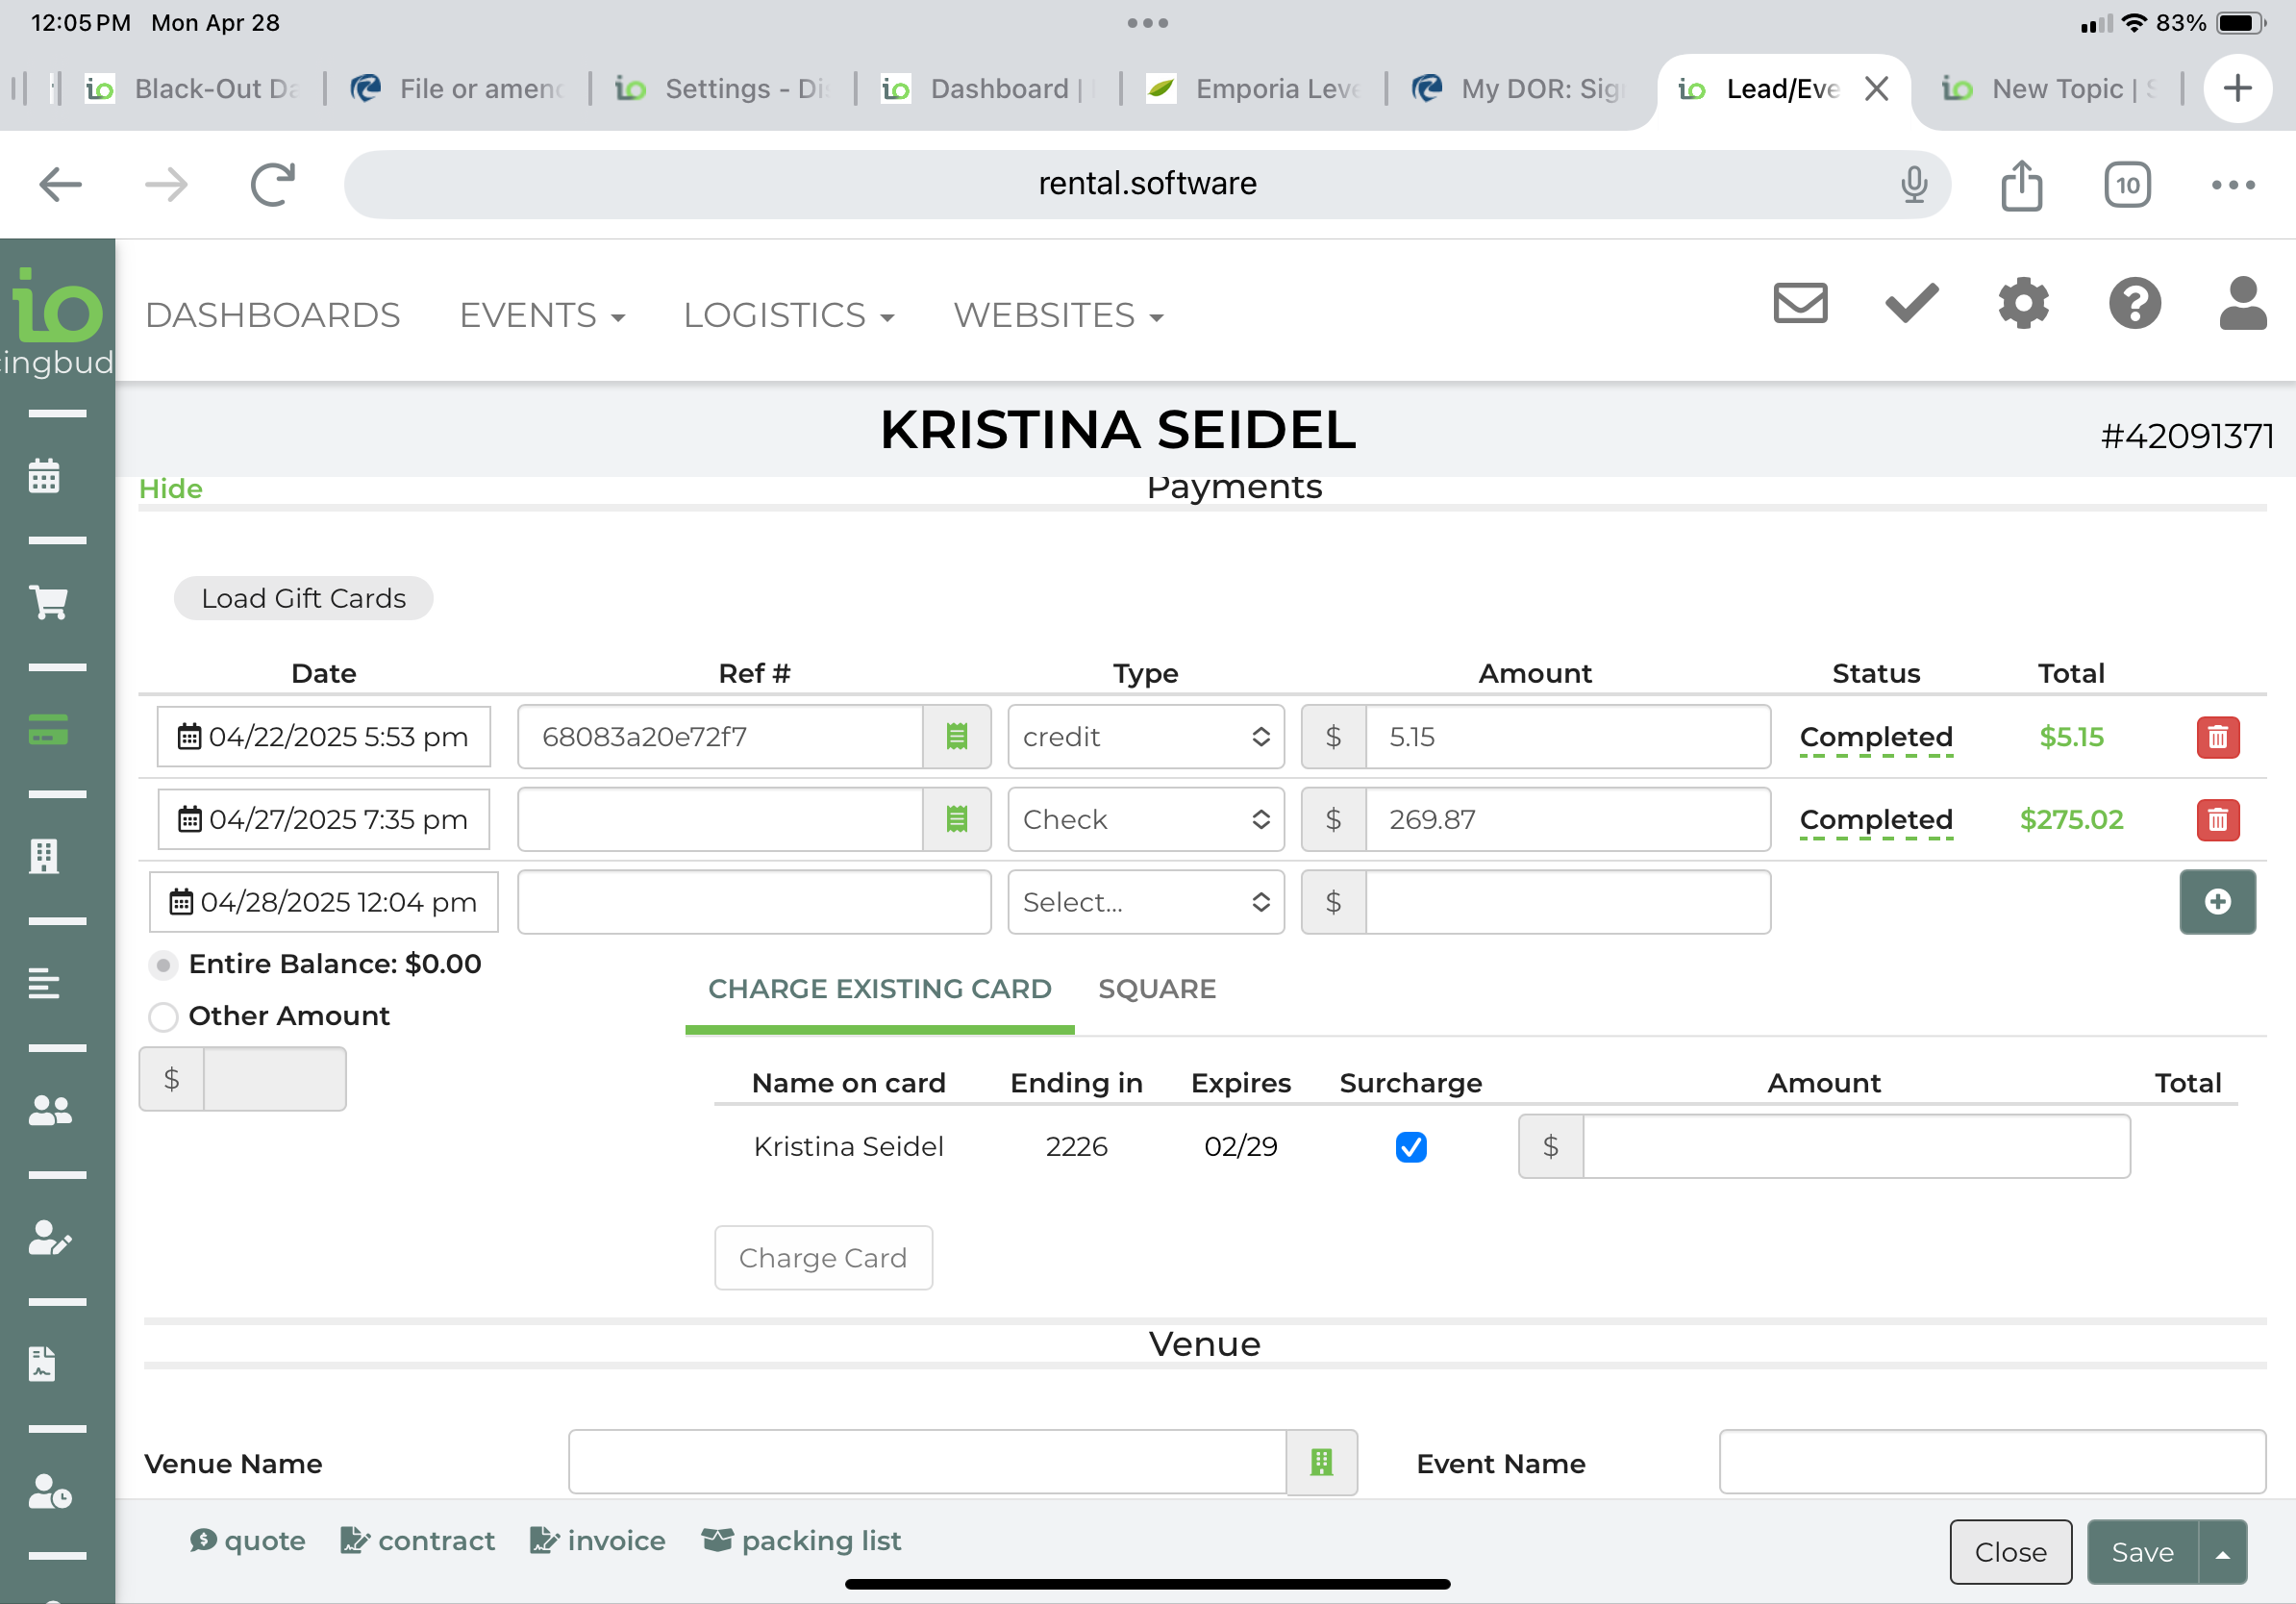Open the envelope messages icon in header
Screen dimensions: 2296x1604
pyautogui.click(x=1800, y=303)
